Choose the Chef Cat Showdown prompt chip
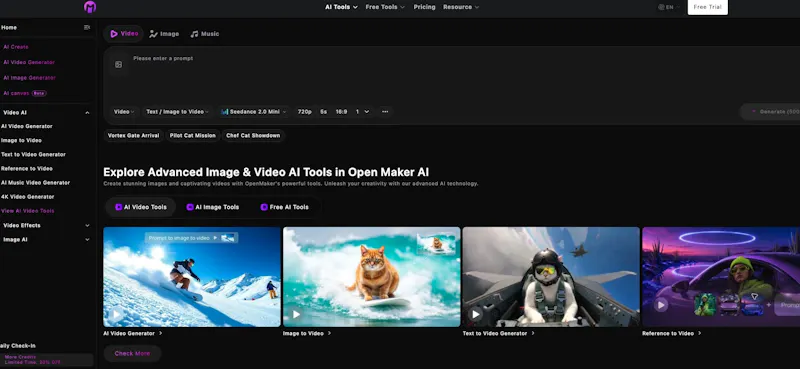The image size is (800, 369). (x=253, y=136)
